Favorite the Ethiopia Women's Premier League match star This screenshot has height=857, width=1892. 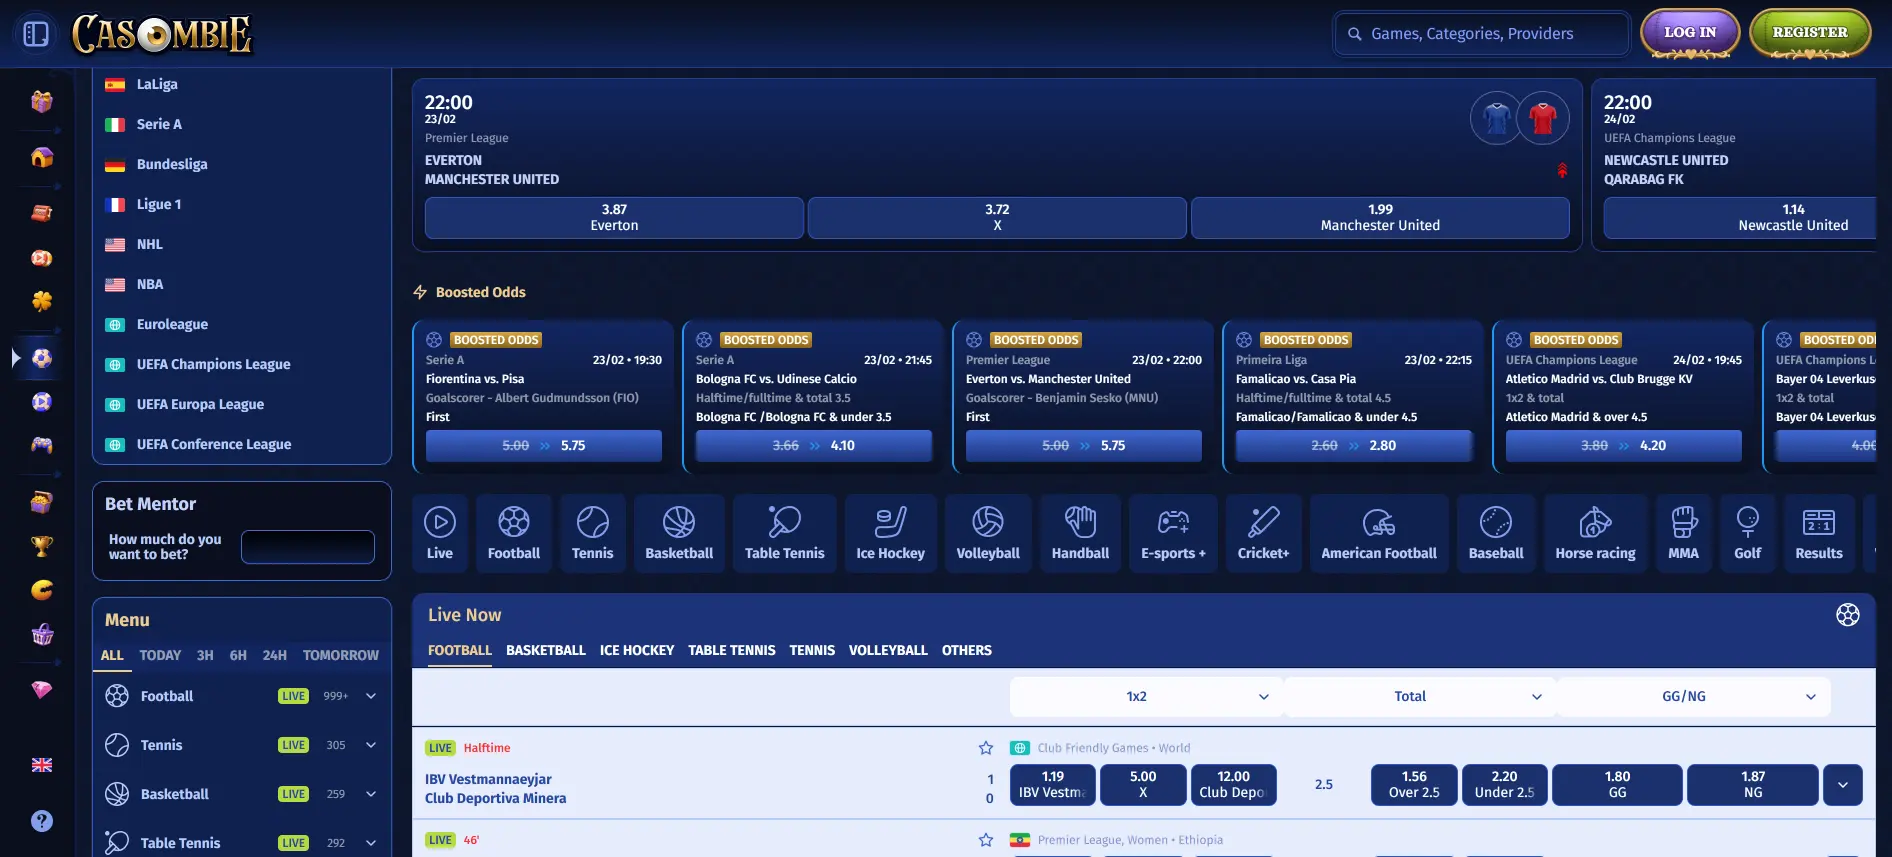pyautogui.click(x=986, y=840)
